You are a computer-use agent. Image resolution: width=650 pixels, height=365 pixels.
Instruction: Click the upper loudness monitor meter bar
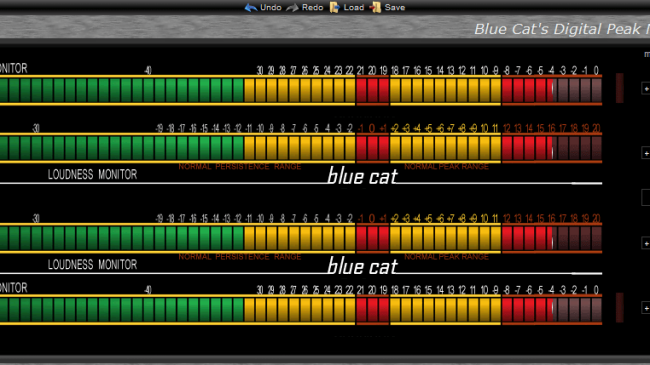[x=301, y=148]
